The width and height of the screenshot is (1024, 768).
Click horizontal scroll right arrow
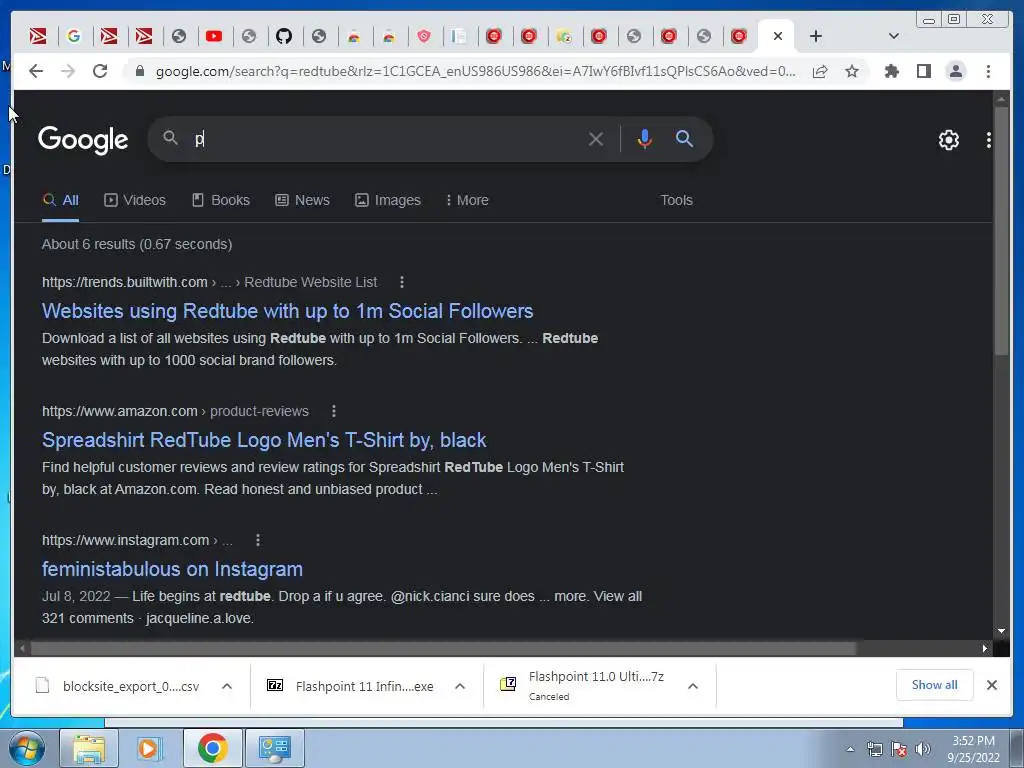pos(985,648)
